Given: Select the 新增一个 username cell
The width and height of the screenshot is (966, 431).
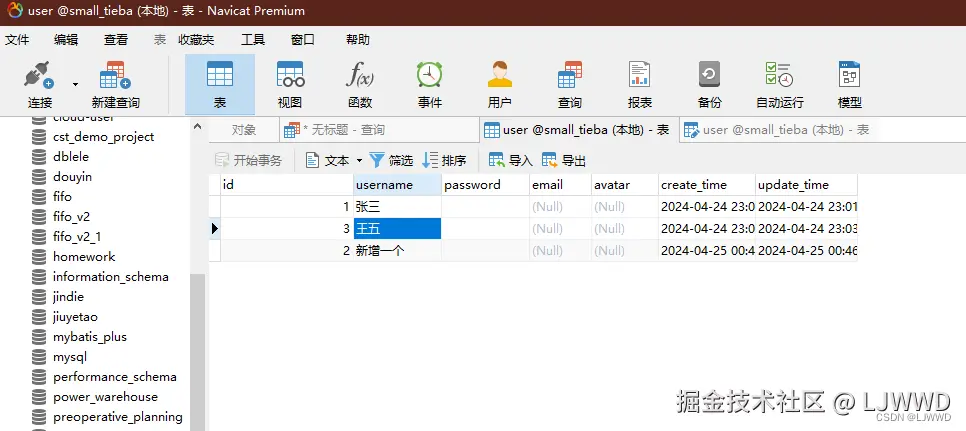Looking at the screenshot, I should (397, 251).
